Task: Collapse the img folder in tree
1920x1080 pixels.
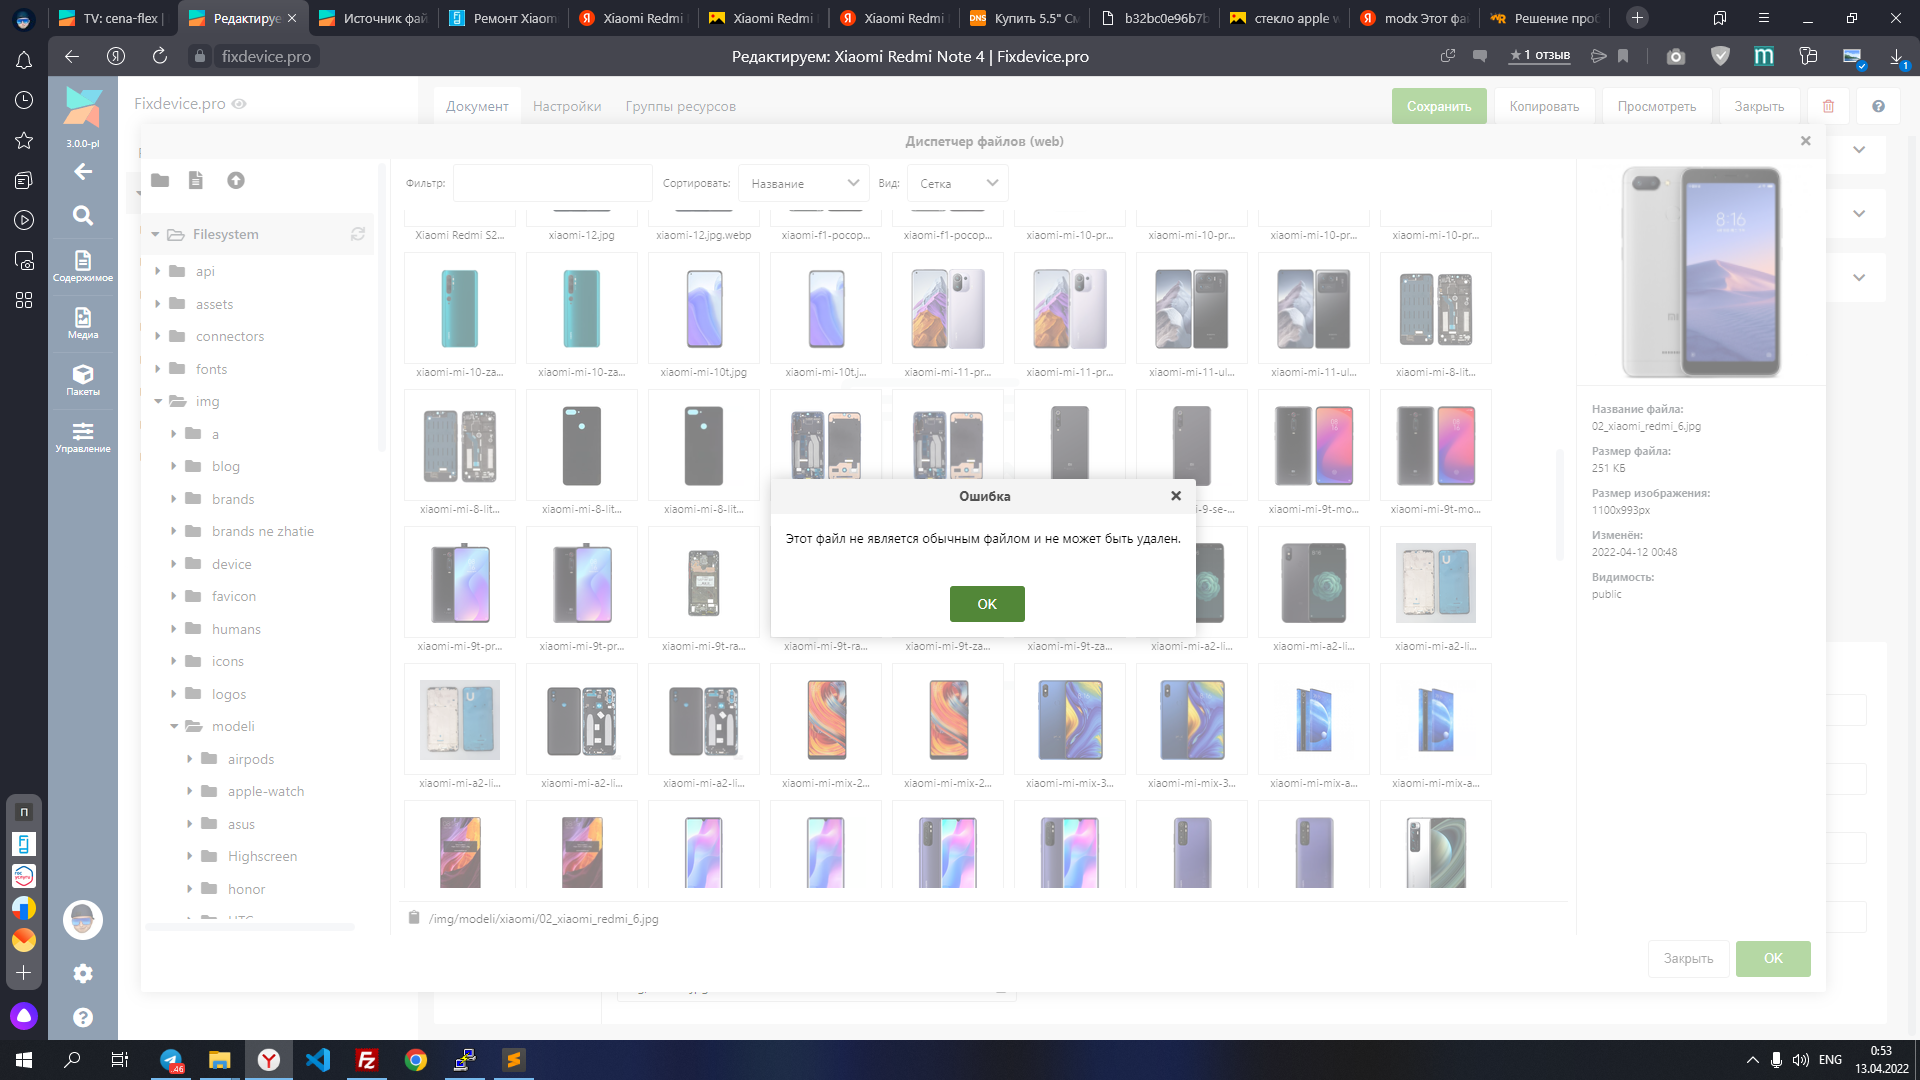Action: (158, 401)
